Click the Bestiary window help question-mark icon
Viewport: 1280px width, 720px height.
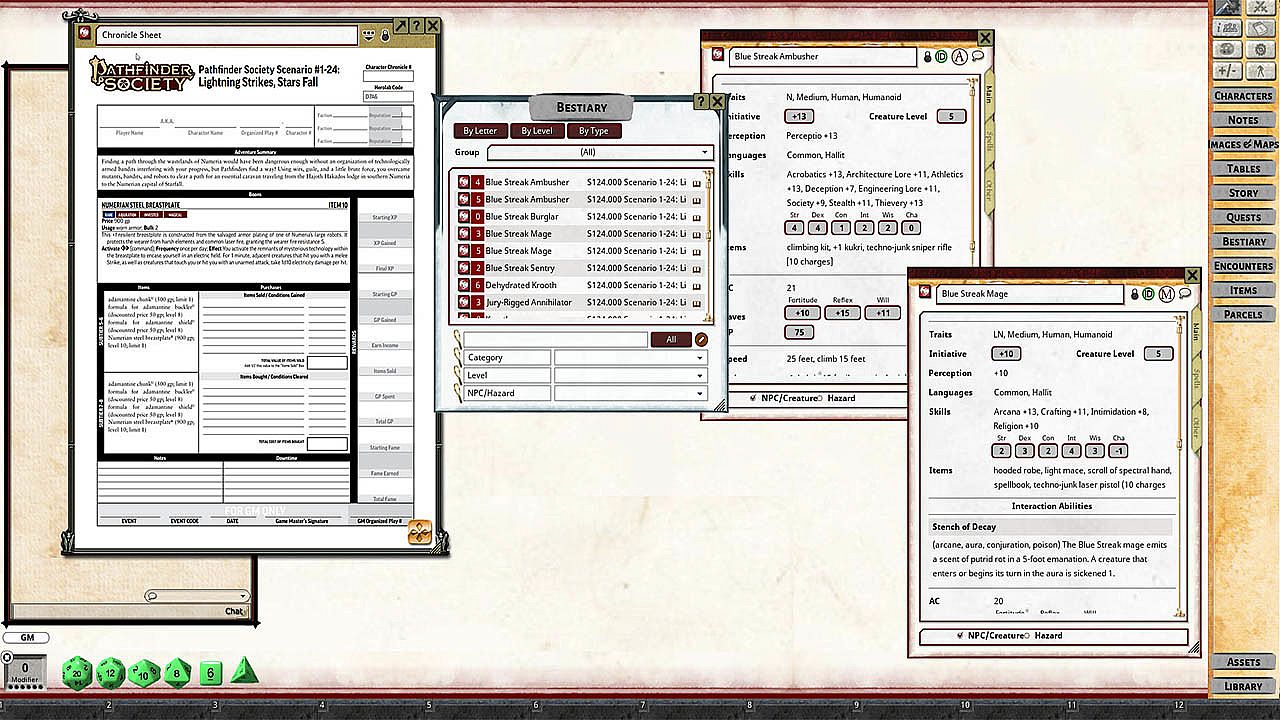(x=700, y=102)
